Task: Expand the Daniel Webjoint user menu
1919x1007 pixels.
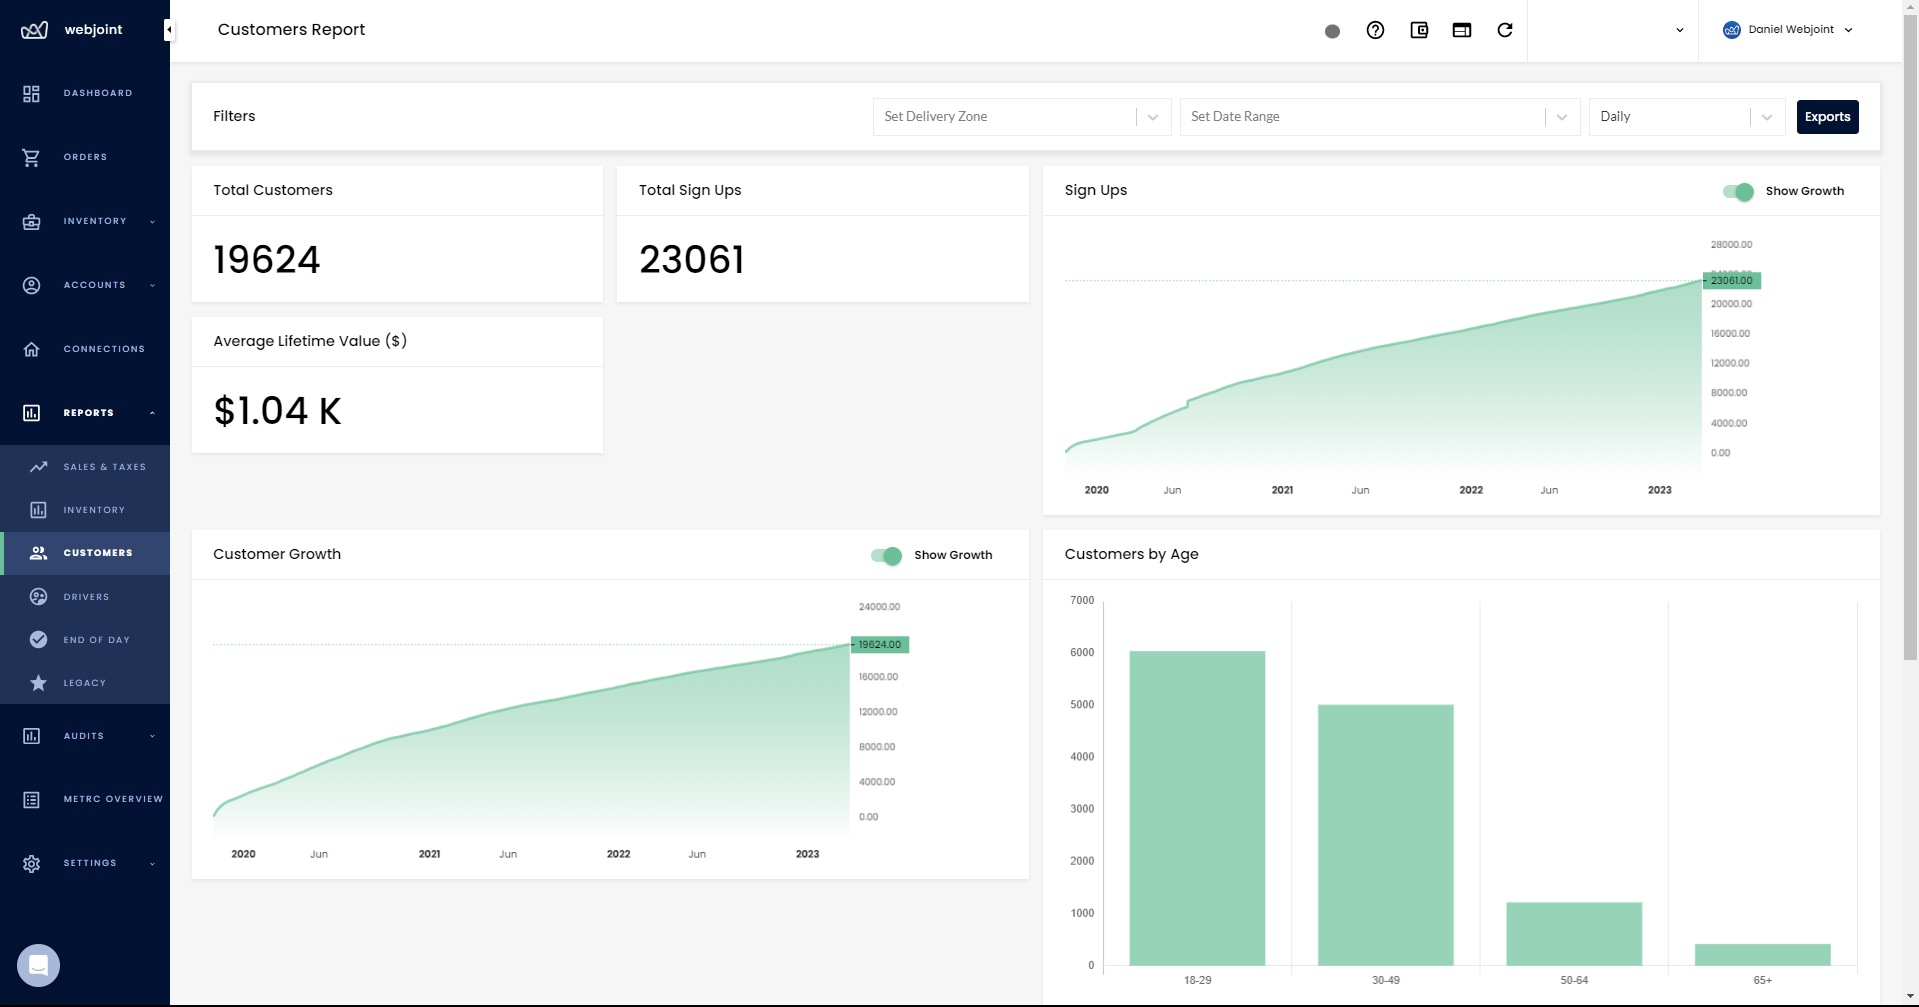Action: coord(1788,30)
